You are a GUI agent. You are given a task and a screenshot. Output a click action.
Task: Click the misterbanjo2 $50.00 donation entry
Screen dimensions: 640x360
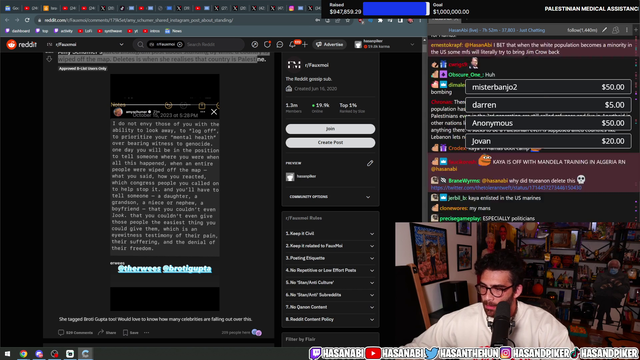pyautogui.click(x=548, y=87)
